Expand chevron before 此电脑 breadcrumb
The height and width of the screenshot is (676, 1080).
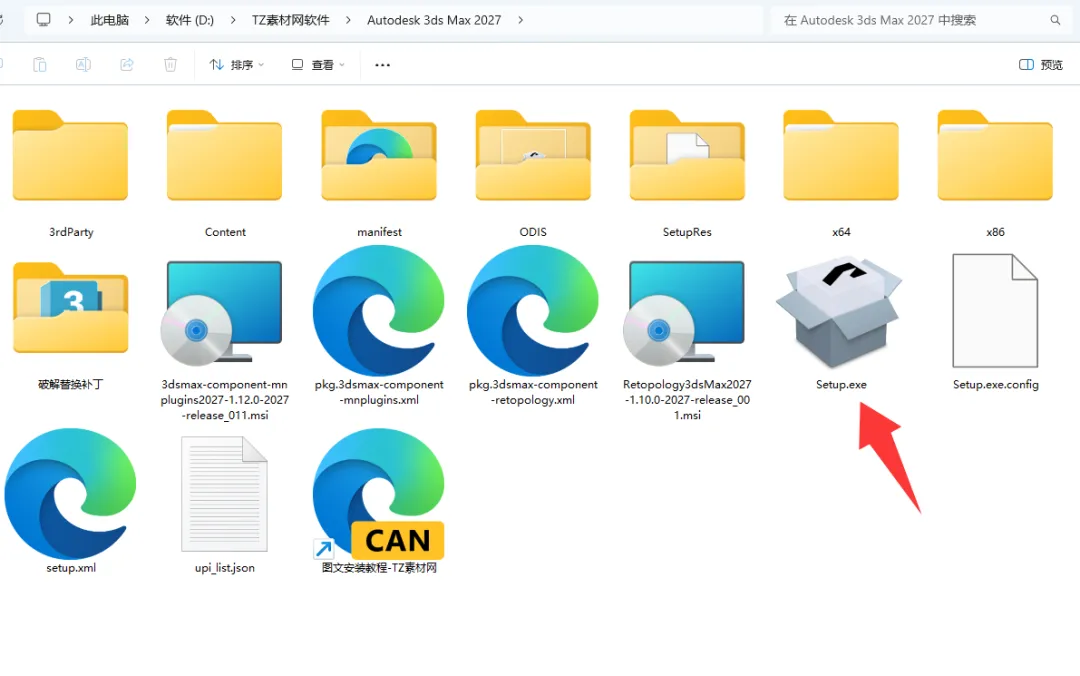pyautogui.click(x=71, y=20)
